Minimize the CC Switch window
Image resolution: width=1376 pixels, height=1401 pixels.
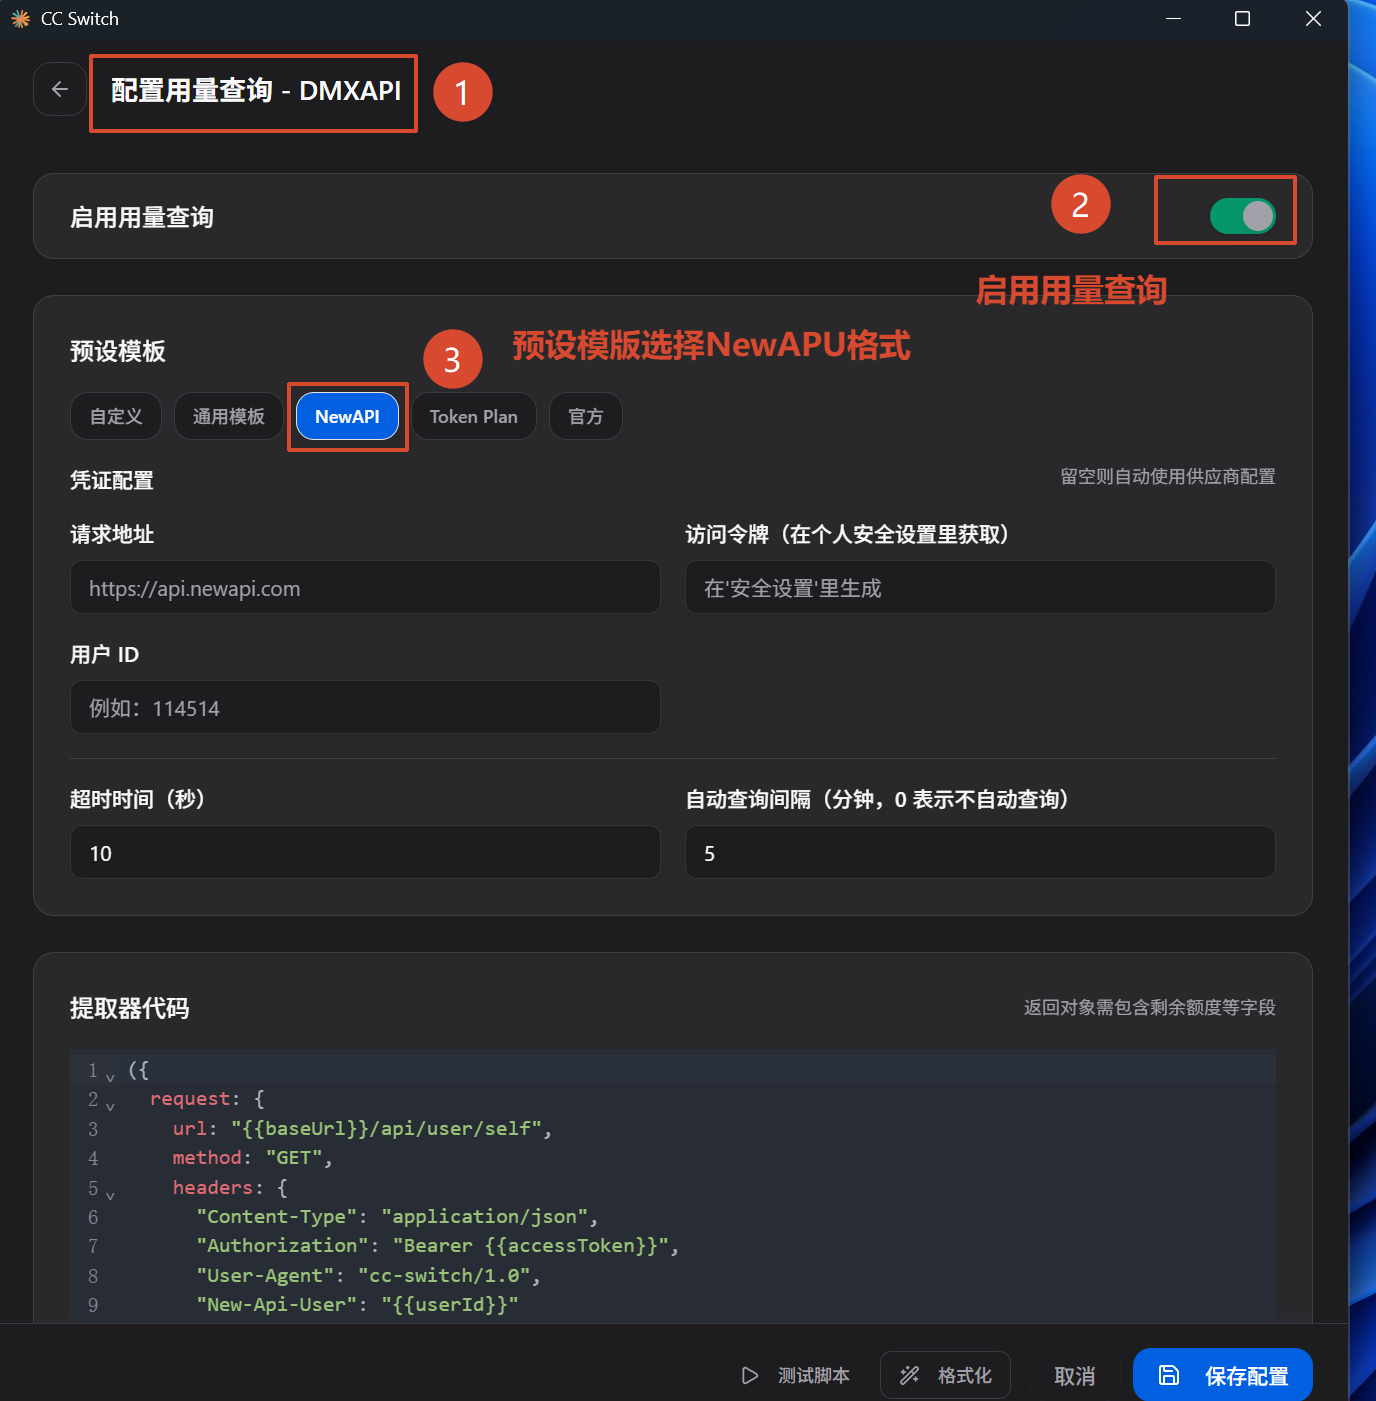point(1173,19)
